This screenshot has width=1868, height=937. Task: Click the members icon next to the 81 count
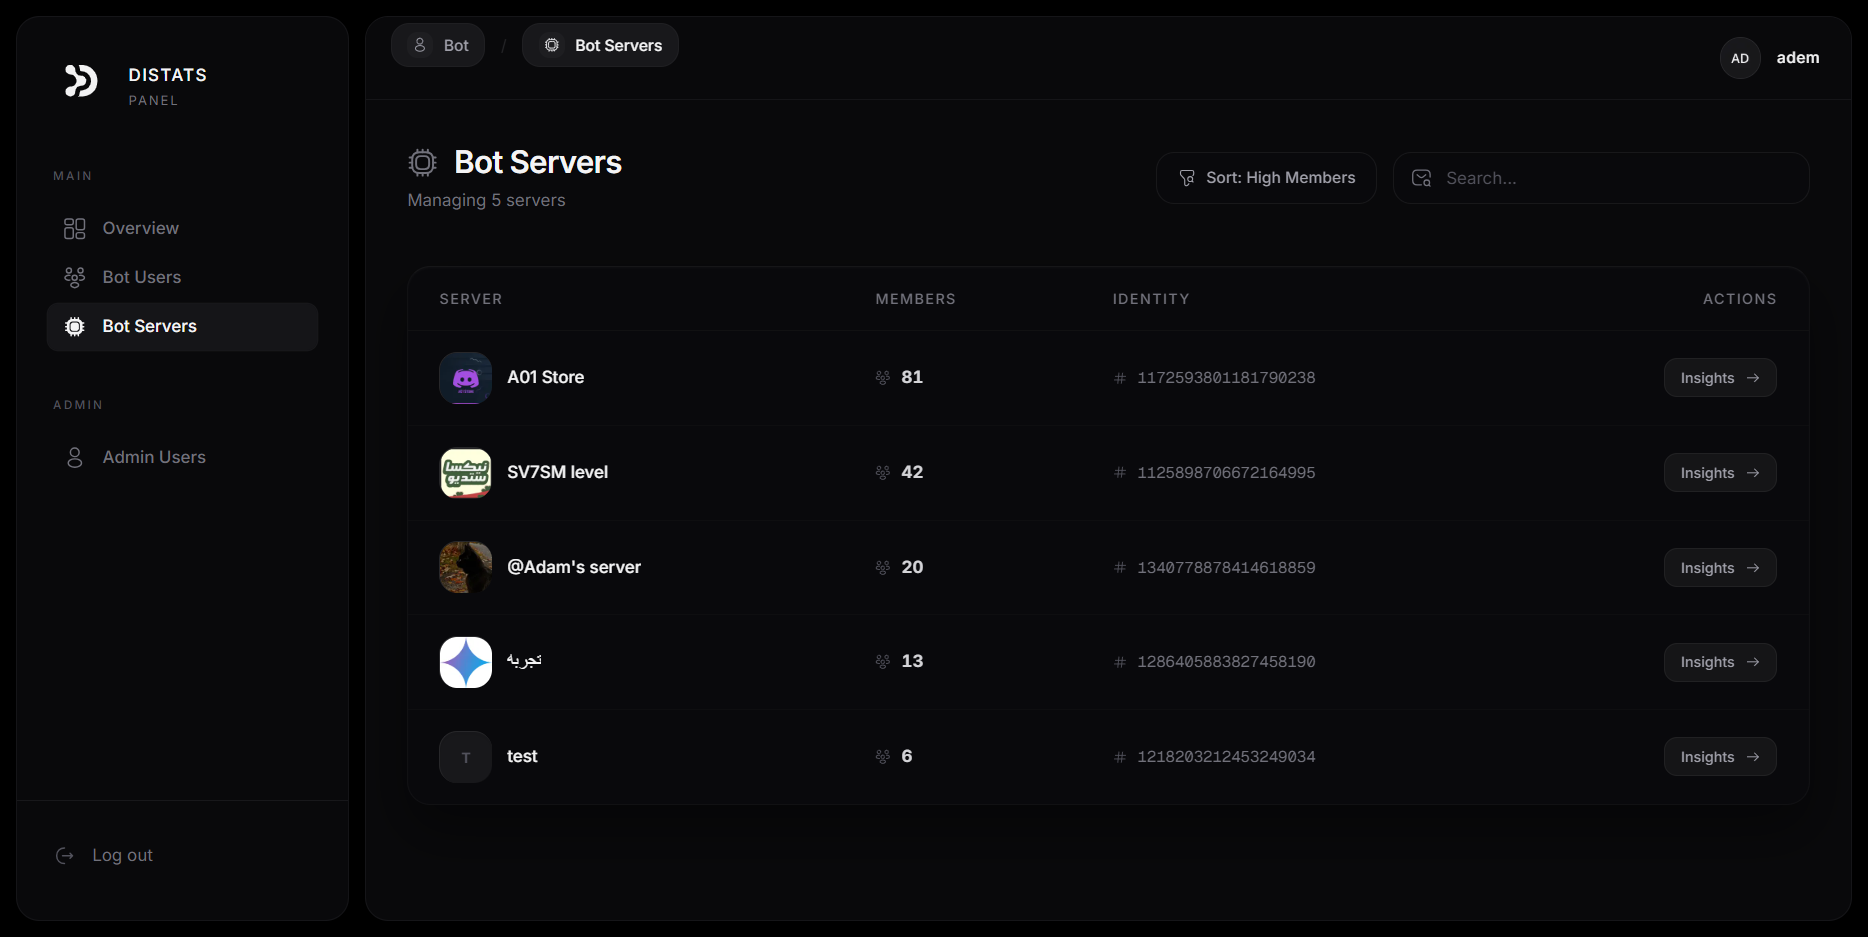click(x=881, y=378)
